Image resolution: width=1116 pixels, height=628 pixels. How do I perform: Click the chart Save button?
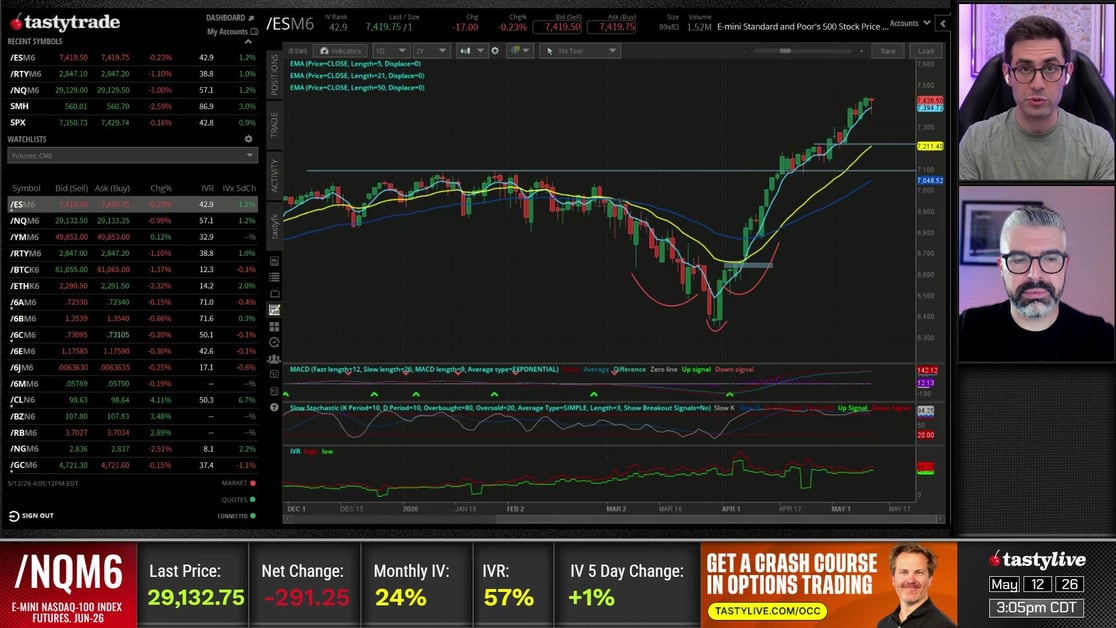coord(888,51)
